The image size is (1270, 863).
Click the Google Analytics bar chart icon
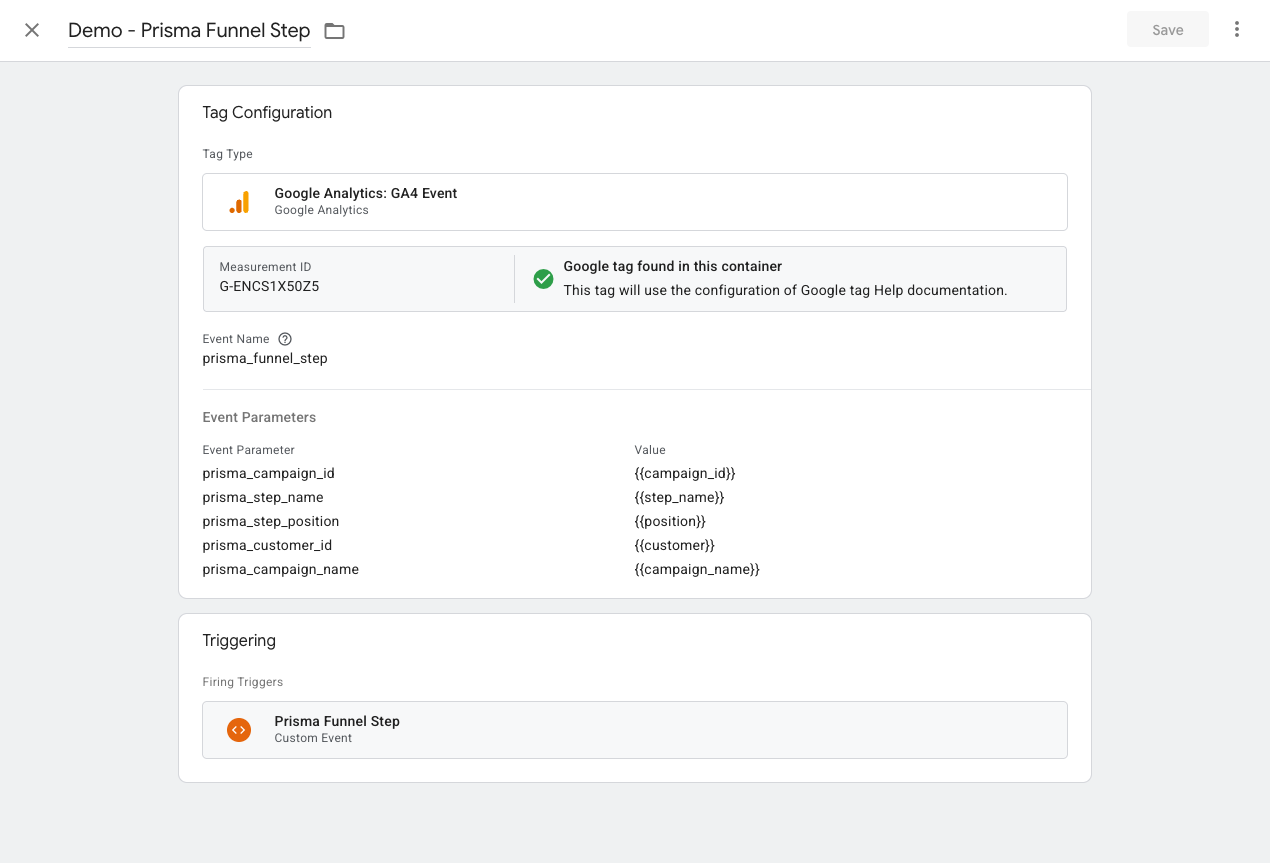pos(239,202)
